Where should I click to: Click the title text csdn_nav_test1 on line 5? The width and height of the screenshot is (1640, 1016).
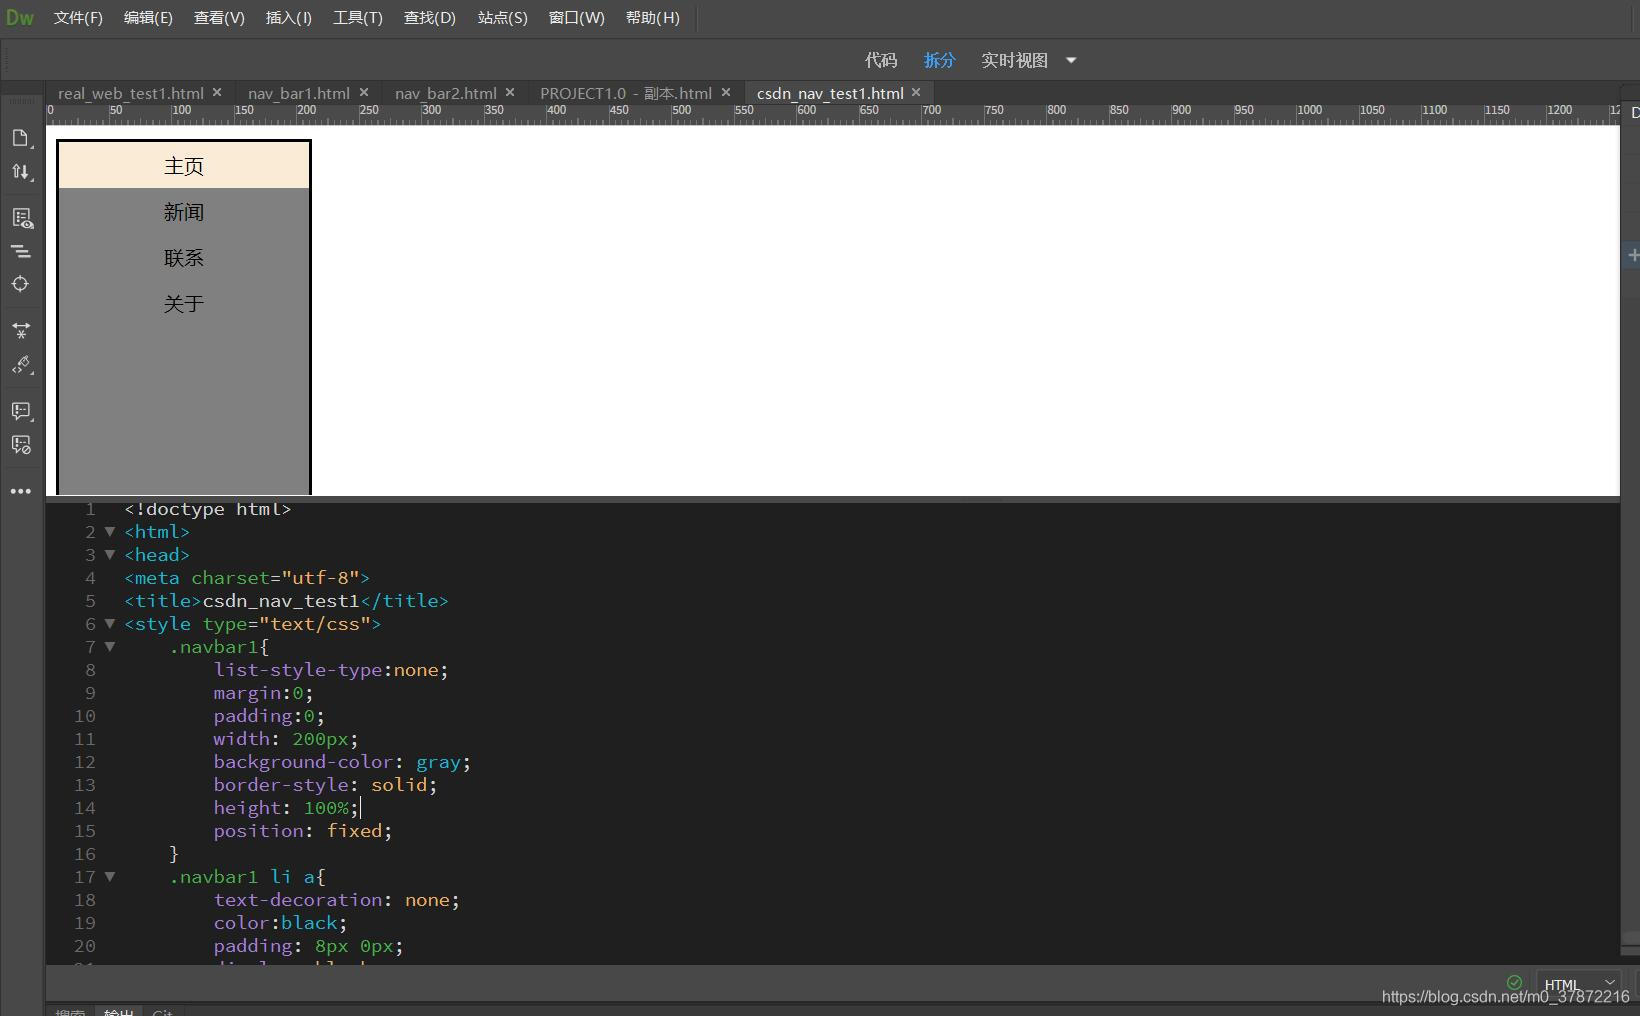click(x=281, y=601)
